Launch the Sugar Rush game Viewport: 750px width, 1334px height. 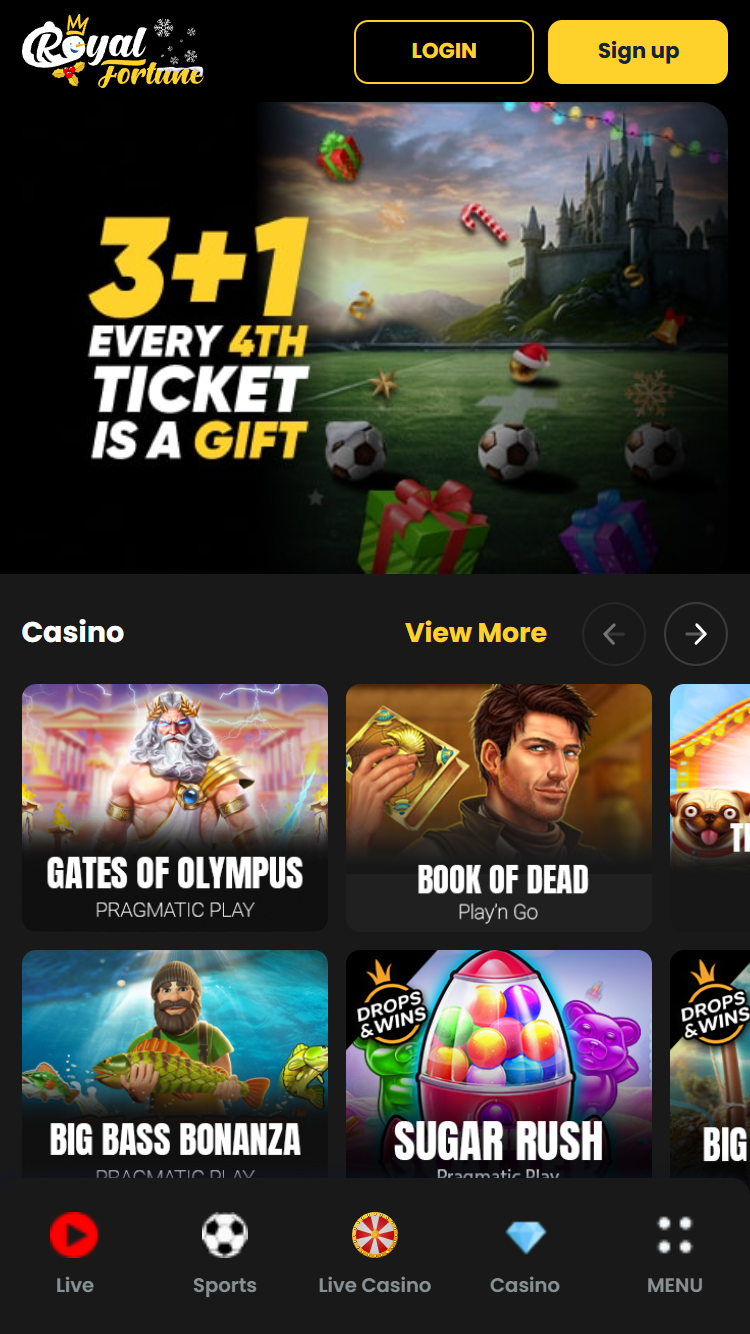499,1063
